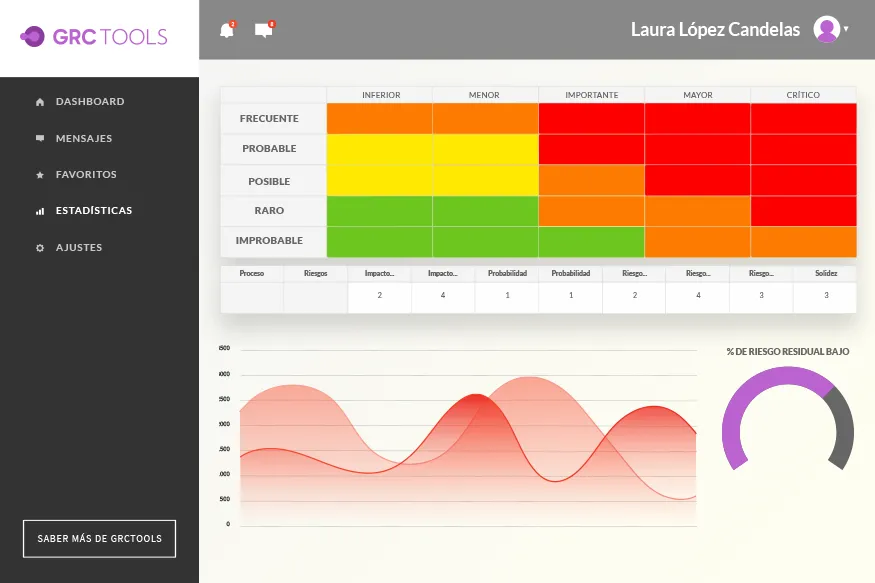Click the Ajustes gear icon
This screenshot has height=583, width=875.
[x=40, y=248]
